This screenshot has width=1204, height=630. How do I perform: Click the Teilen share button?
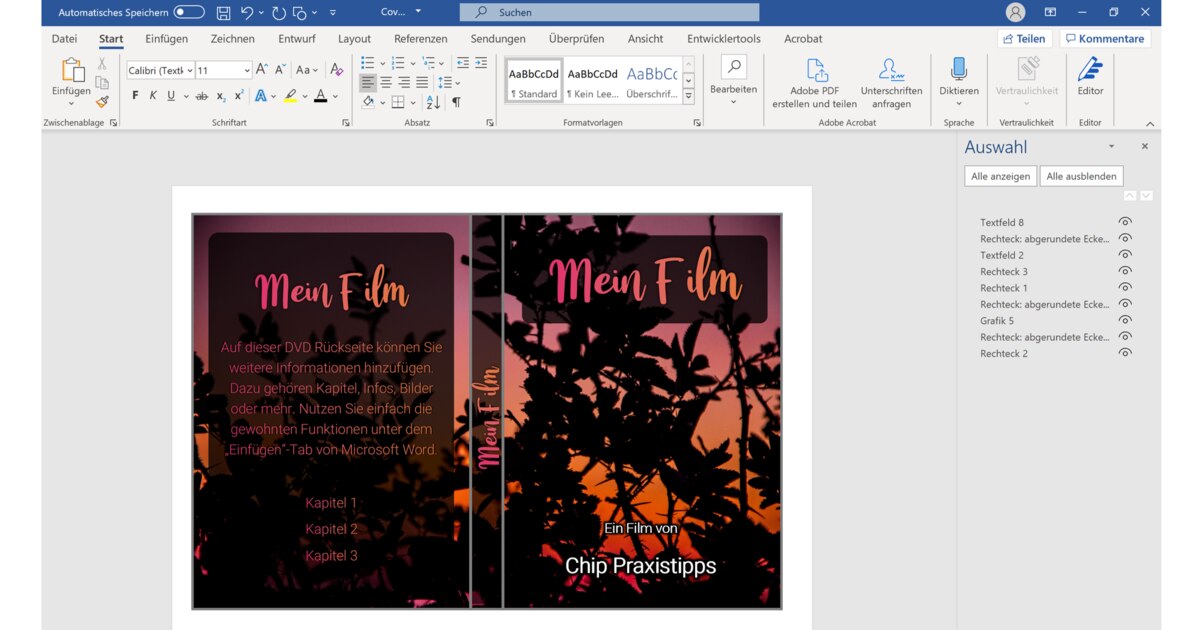tap(1023, 39)
